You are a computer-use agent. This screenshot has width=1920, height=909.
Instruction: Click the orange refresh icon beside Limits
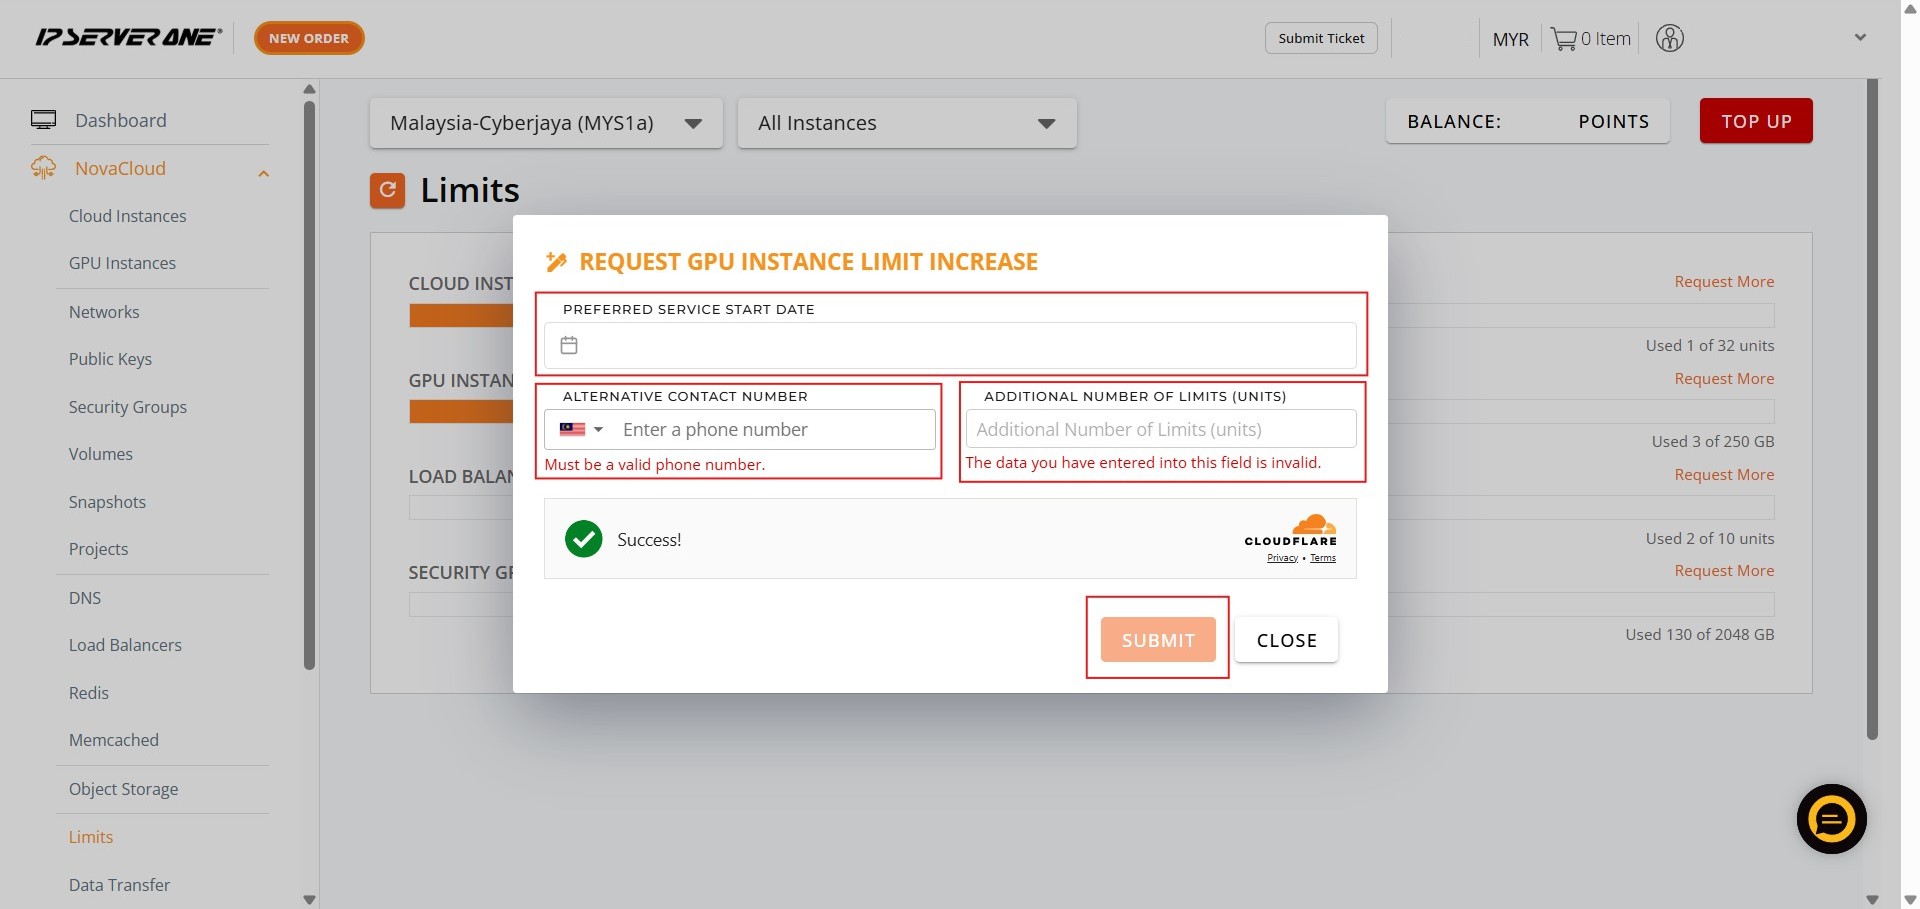(387, 190)
